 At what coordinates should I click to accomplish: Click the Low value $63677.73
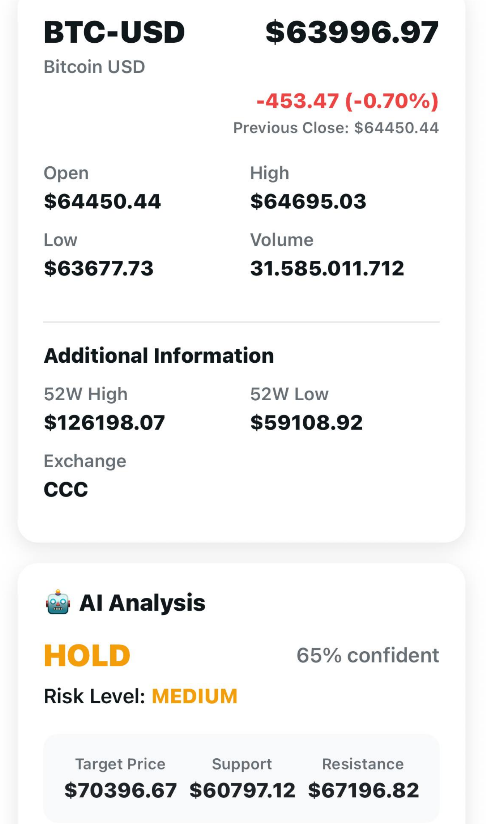(x=99, y=268)
